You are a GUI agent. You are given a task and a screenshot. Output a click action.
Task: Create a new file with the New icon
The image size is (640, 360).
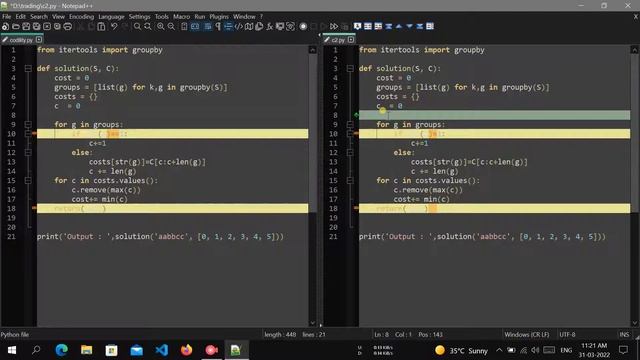point(5,27)
